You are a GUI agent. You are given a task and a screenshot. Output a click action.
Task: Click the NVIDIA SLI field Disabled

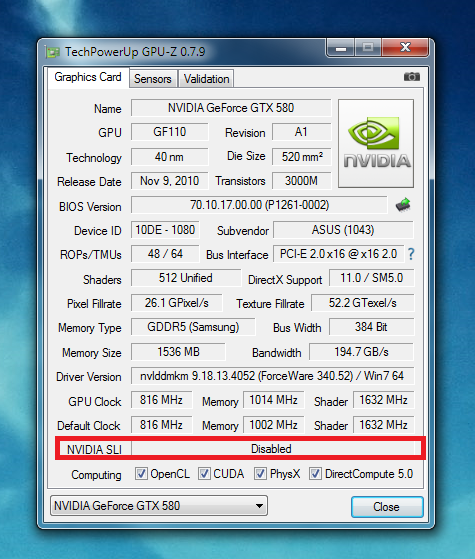tap(272, 449)
